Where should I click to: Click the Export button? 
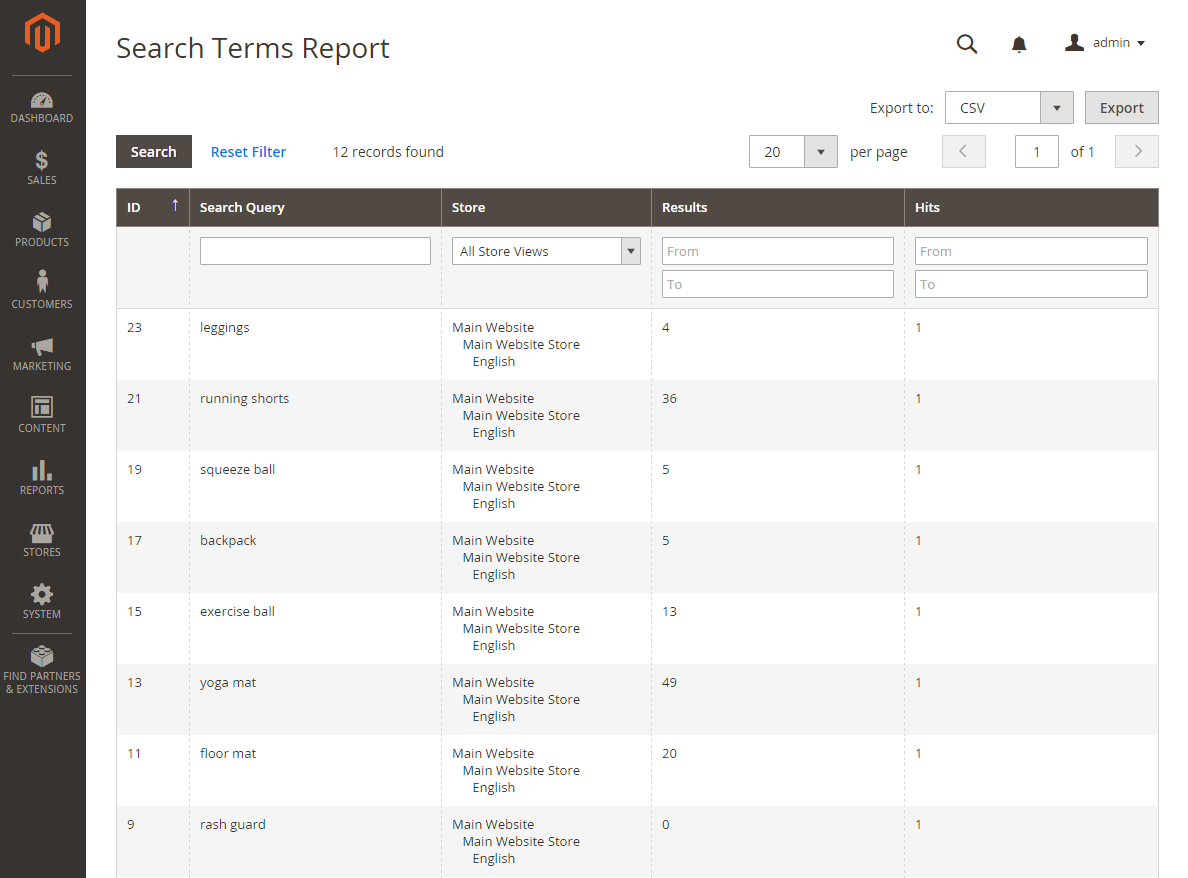(x=1121, y=108)
